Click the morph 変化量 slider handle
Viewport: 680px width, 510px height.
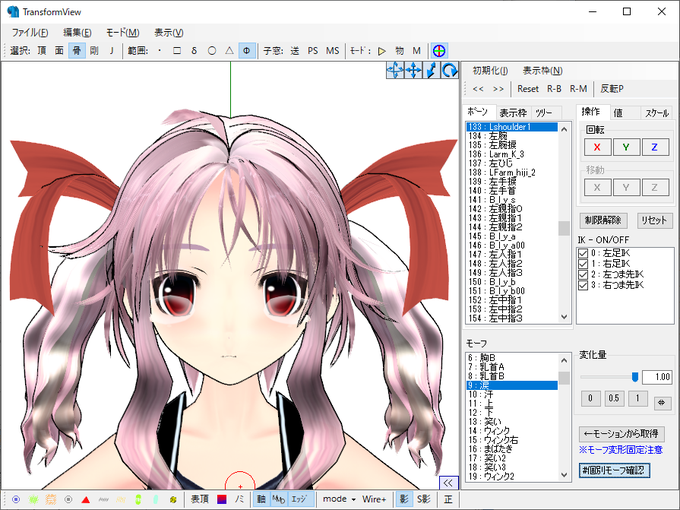click(635, 377)
